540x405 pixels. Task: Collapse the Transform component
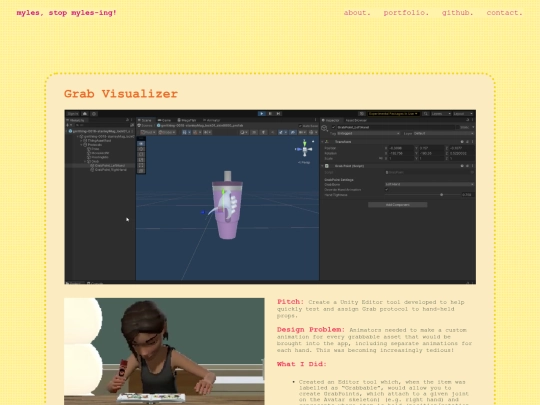pyautogui.click(x=323, y=142)
